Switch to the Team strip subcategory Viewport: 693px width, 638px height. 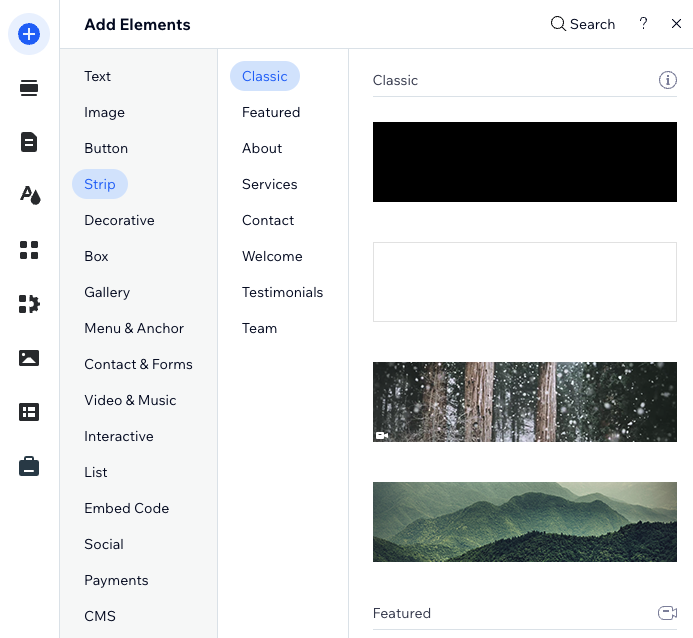click(259, 328)
